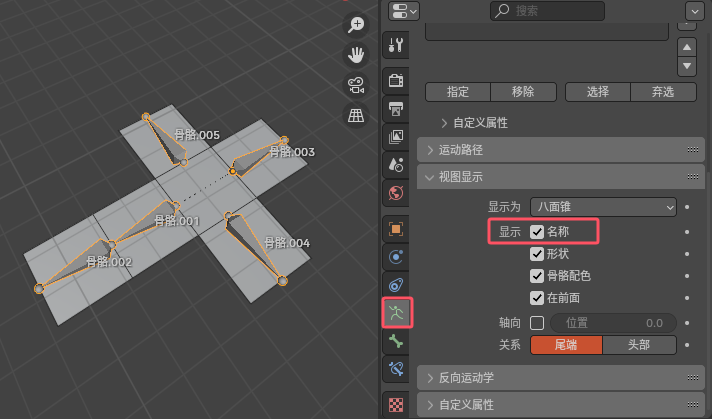This screenshot has height=419, width=712.
Task: Click the 运动路径 panel grip handle
Action: (692, 150)
